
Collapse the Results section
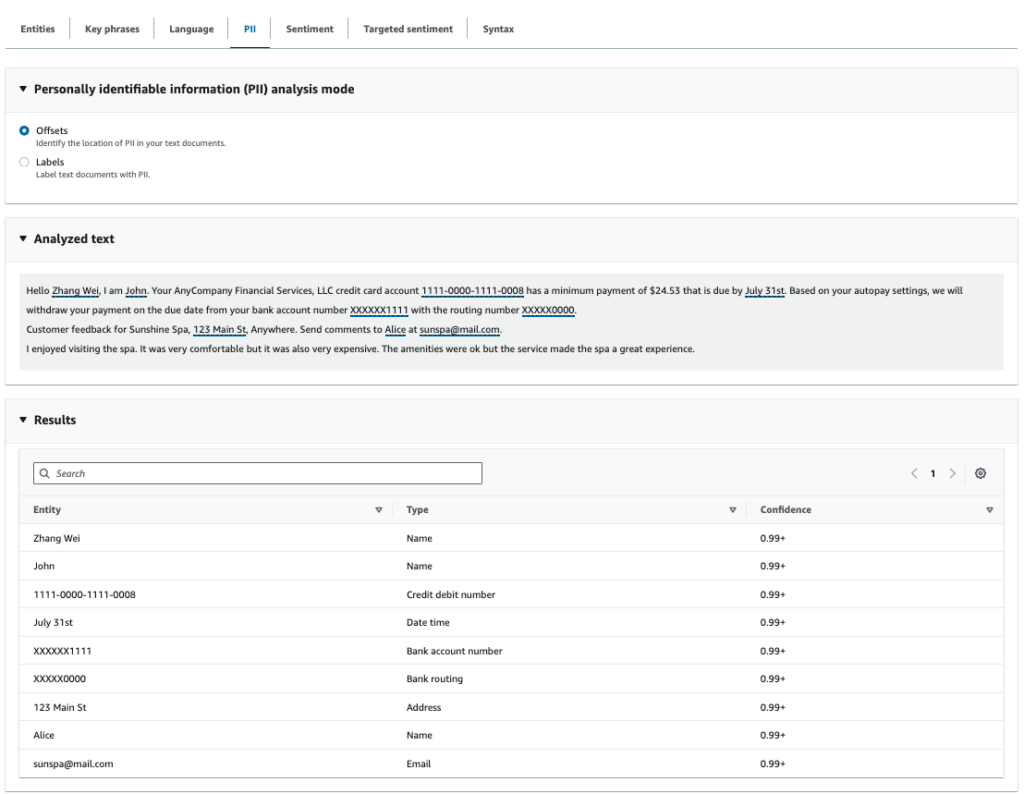[22, 420]
